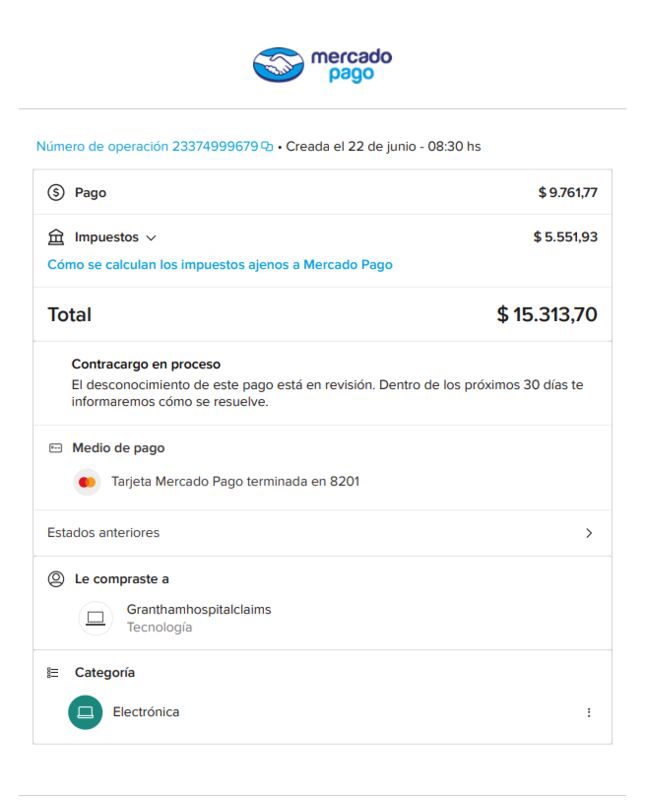
Task: Click the Mercado Pago wordmark text
Action: pyautogui.click(x=352, y=65)
